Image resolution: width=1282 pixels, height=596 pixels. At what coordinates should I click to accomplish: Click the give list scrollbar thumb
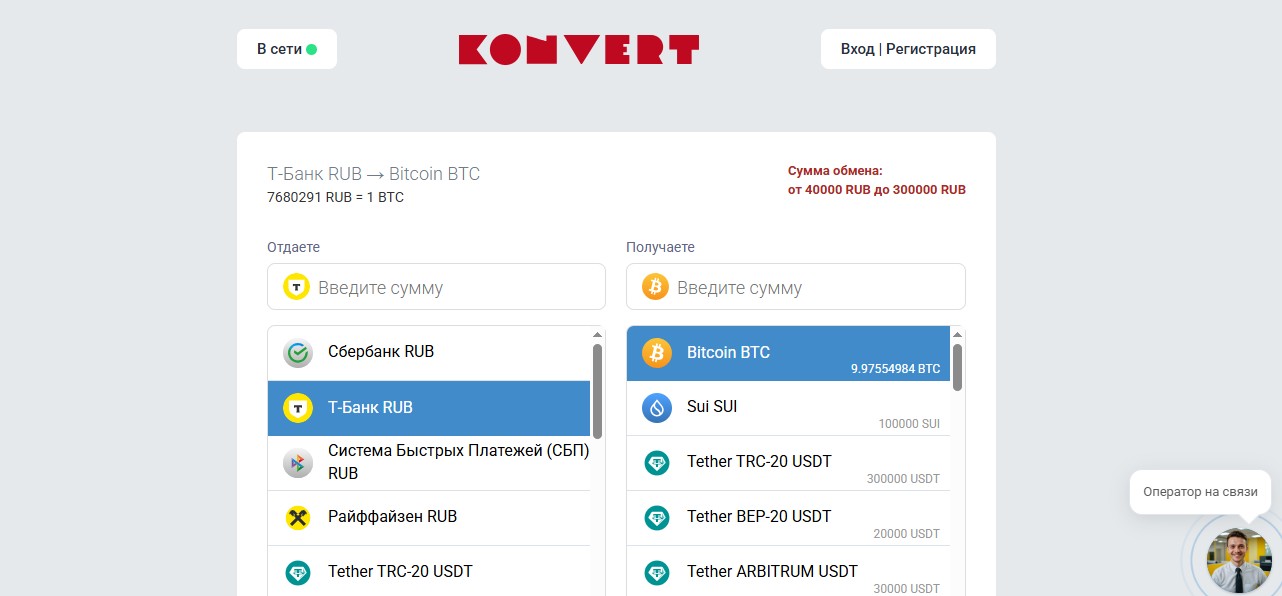point(597,391)
